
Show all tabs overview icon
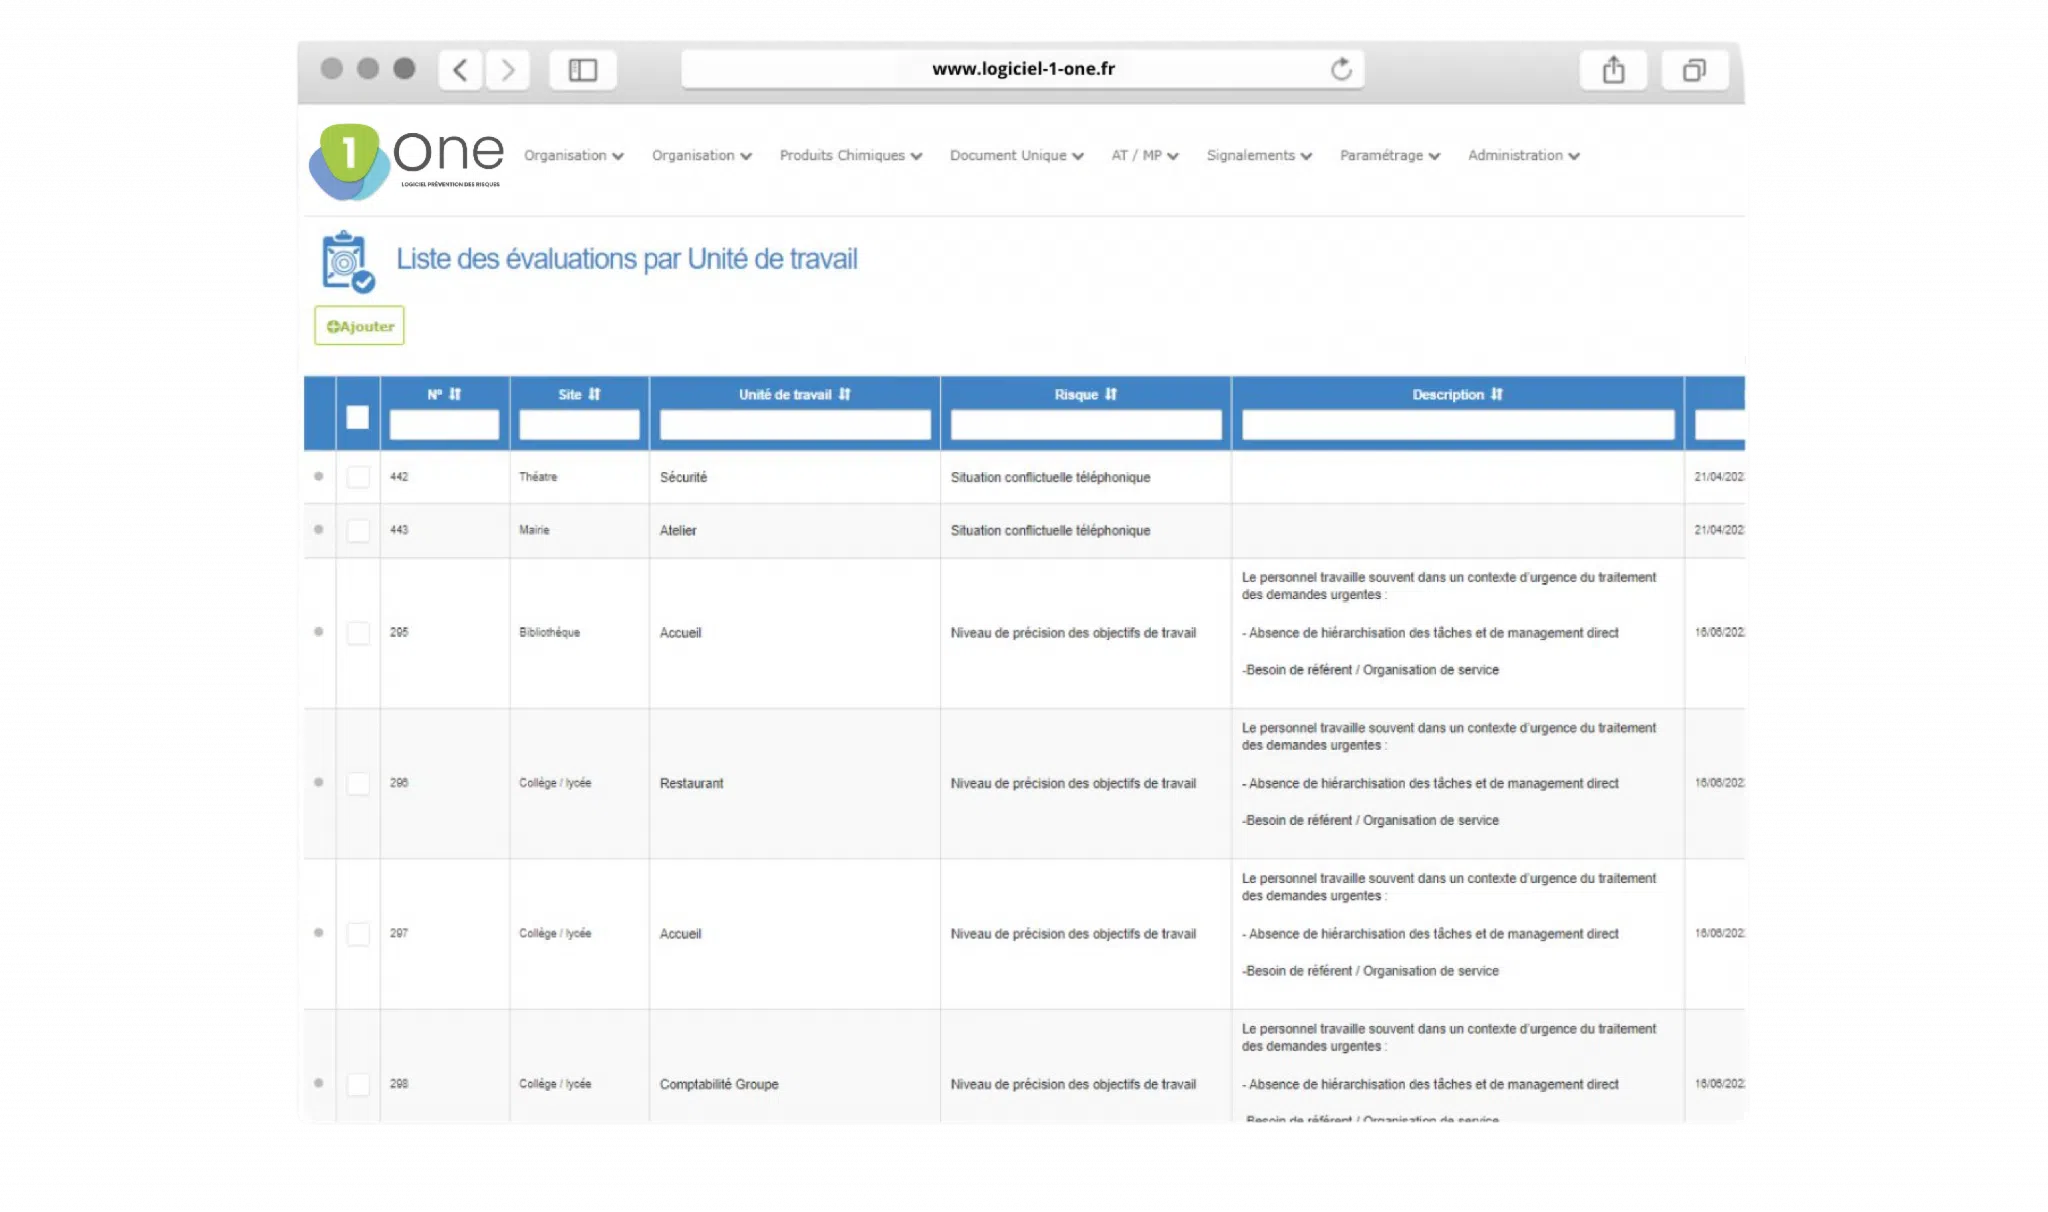(x=1694, y=70)
